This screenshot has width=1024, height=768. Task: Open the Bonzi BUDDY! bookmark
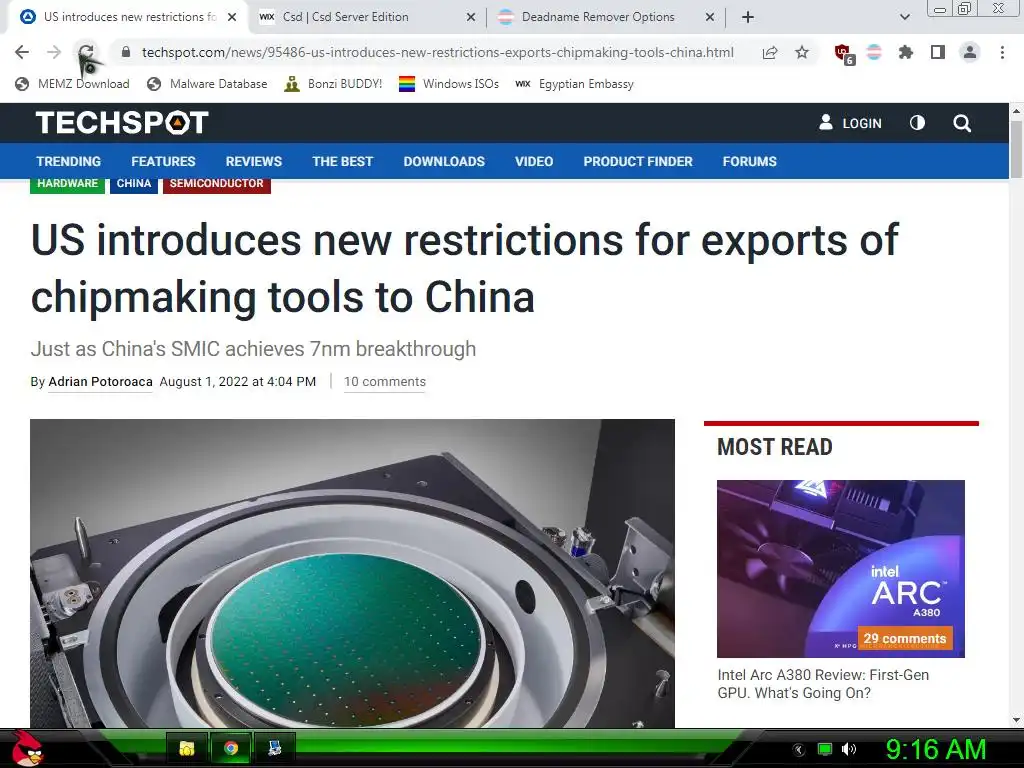pyautogui.click(x=333, y=84)
